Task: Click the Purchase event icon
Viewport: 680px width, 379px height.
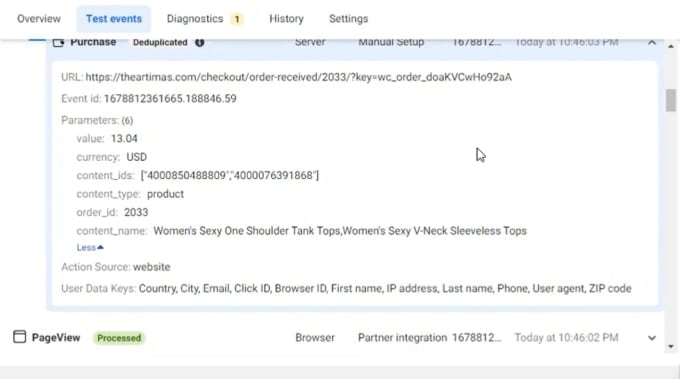Action: point(59,42)
